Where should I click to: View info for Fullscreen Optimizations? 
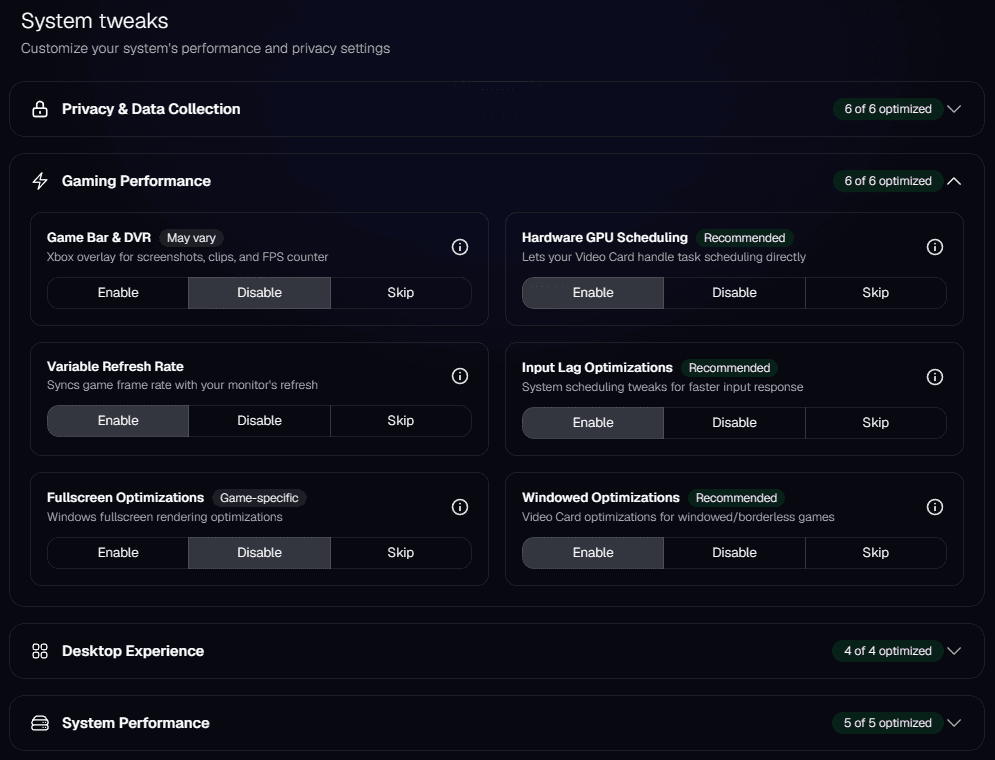[460, 507]
